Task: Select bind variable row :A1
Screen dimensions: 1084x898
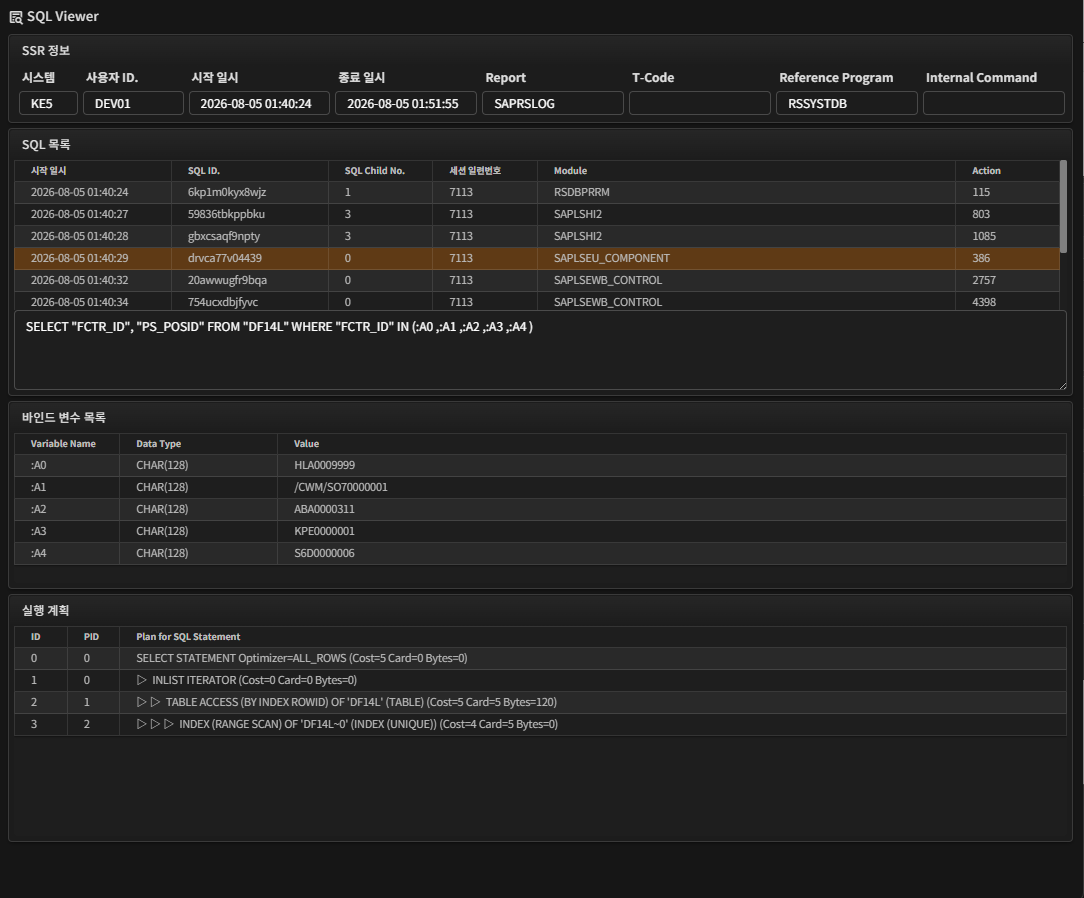Action: (540, 487)
